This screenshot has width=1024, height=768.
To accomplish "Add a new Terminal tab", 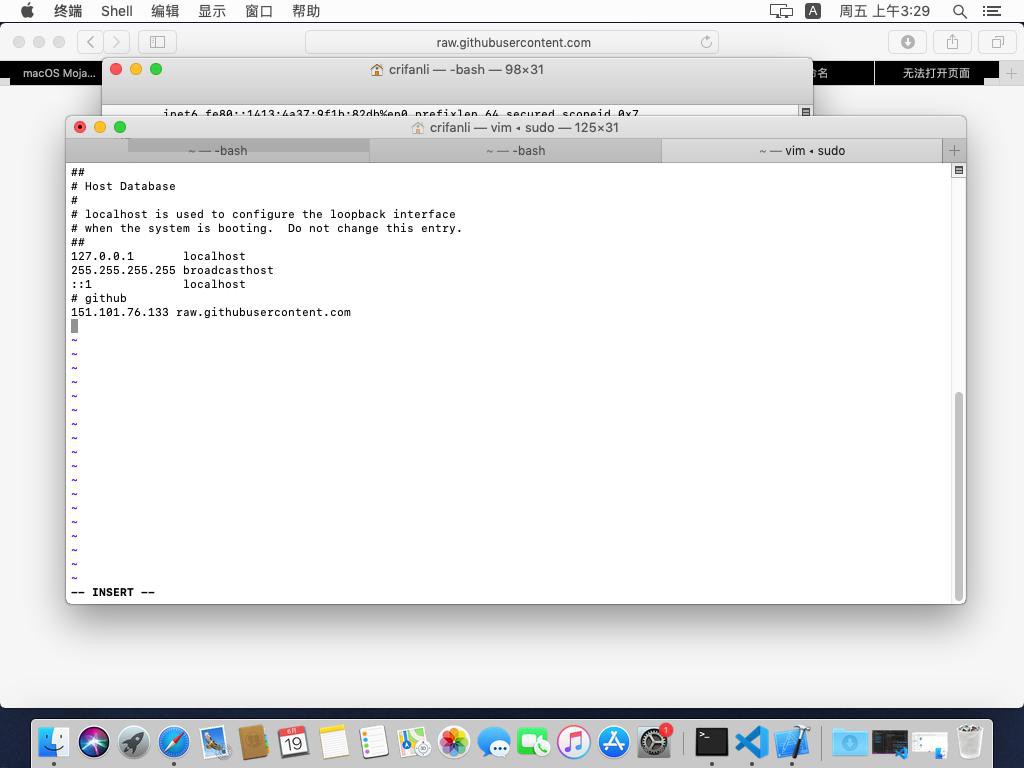I will coord(954,151).
